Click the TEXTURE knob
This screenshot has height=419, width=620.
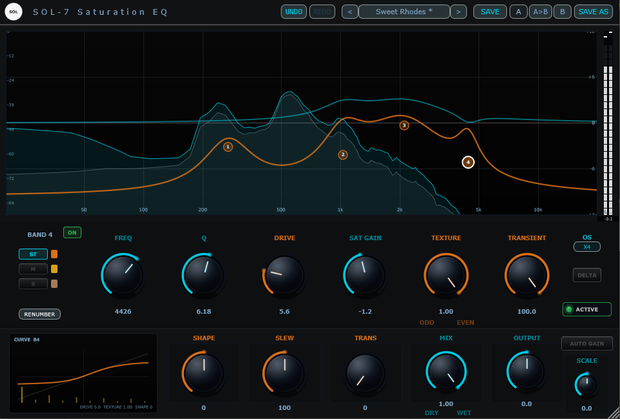click(x=446, y=275)
